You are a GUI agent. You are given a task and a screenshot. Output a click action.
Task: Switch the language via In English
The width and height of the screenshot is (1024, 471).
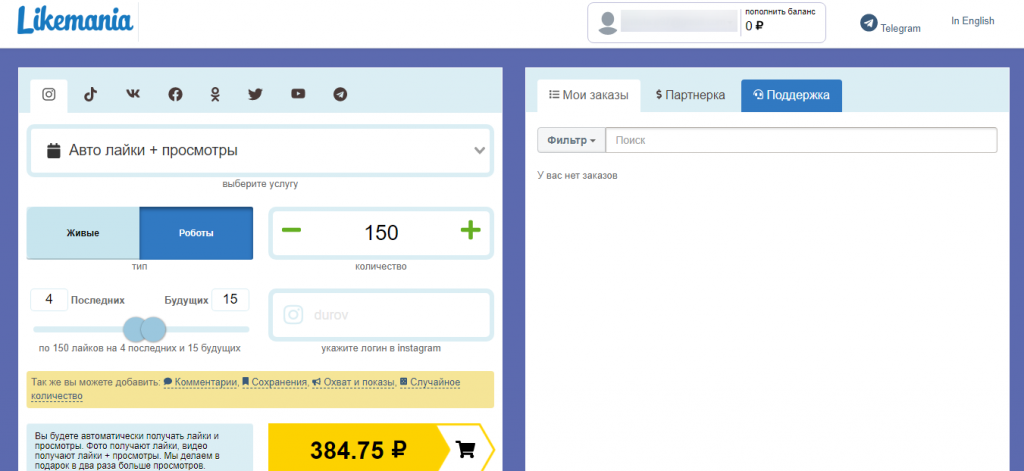point(972,21)
